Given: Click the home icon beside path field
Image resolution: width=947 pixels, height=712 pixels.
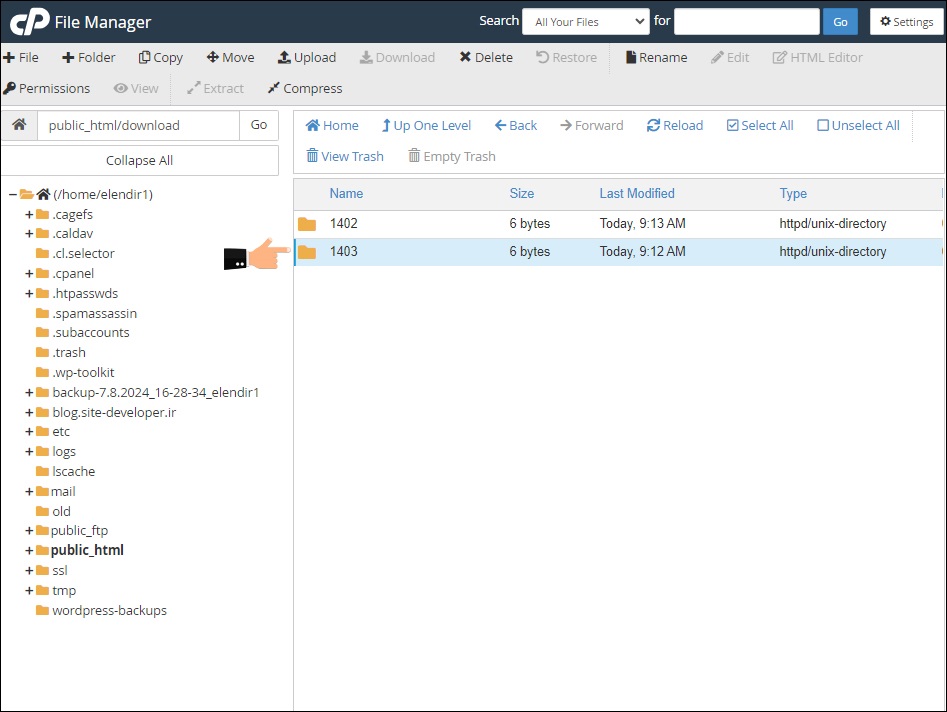Looking at the screenshot, I should [19, 125].
